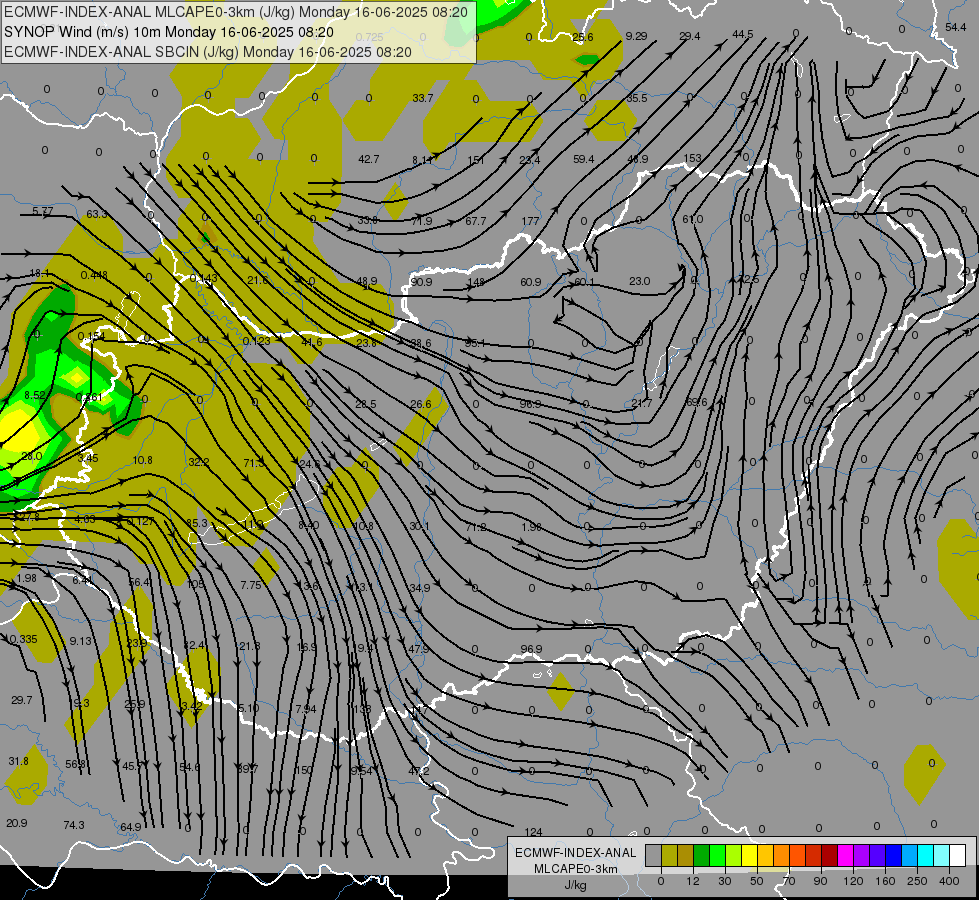979x900 pixels.
Task: Click the map value '177'
Action: click(530, 220)
